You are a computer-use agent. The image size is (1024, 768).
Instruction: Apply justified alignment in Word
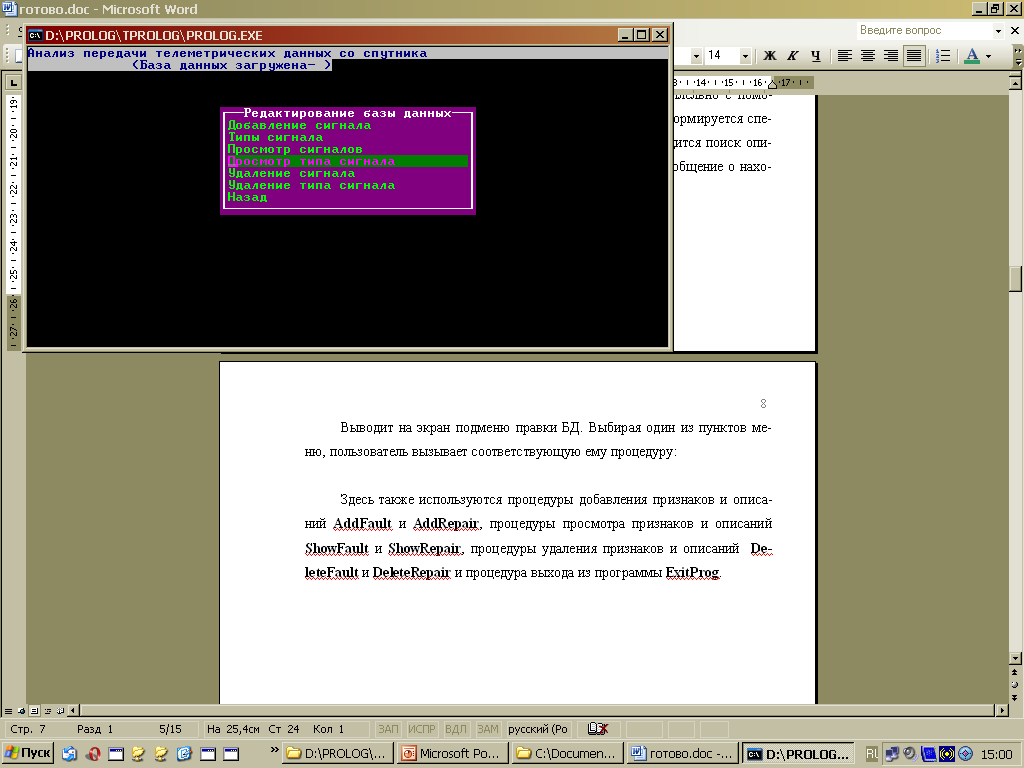[x=914, y=56]
